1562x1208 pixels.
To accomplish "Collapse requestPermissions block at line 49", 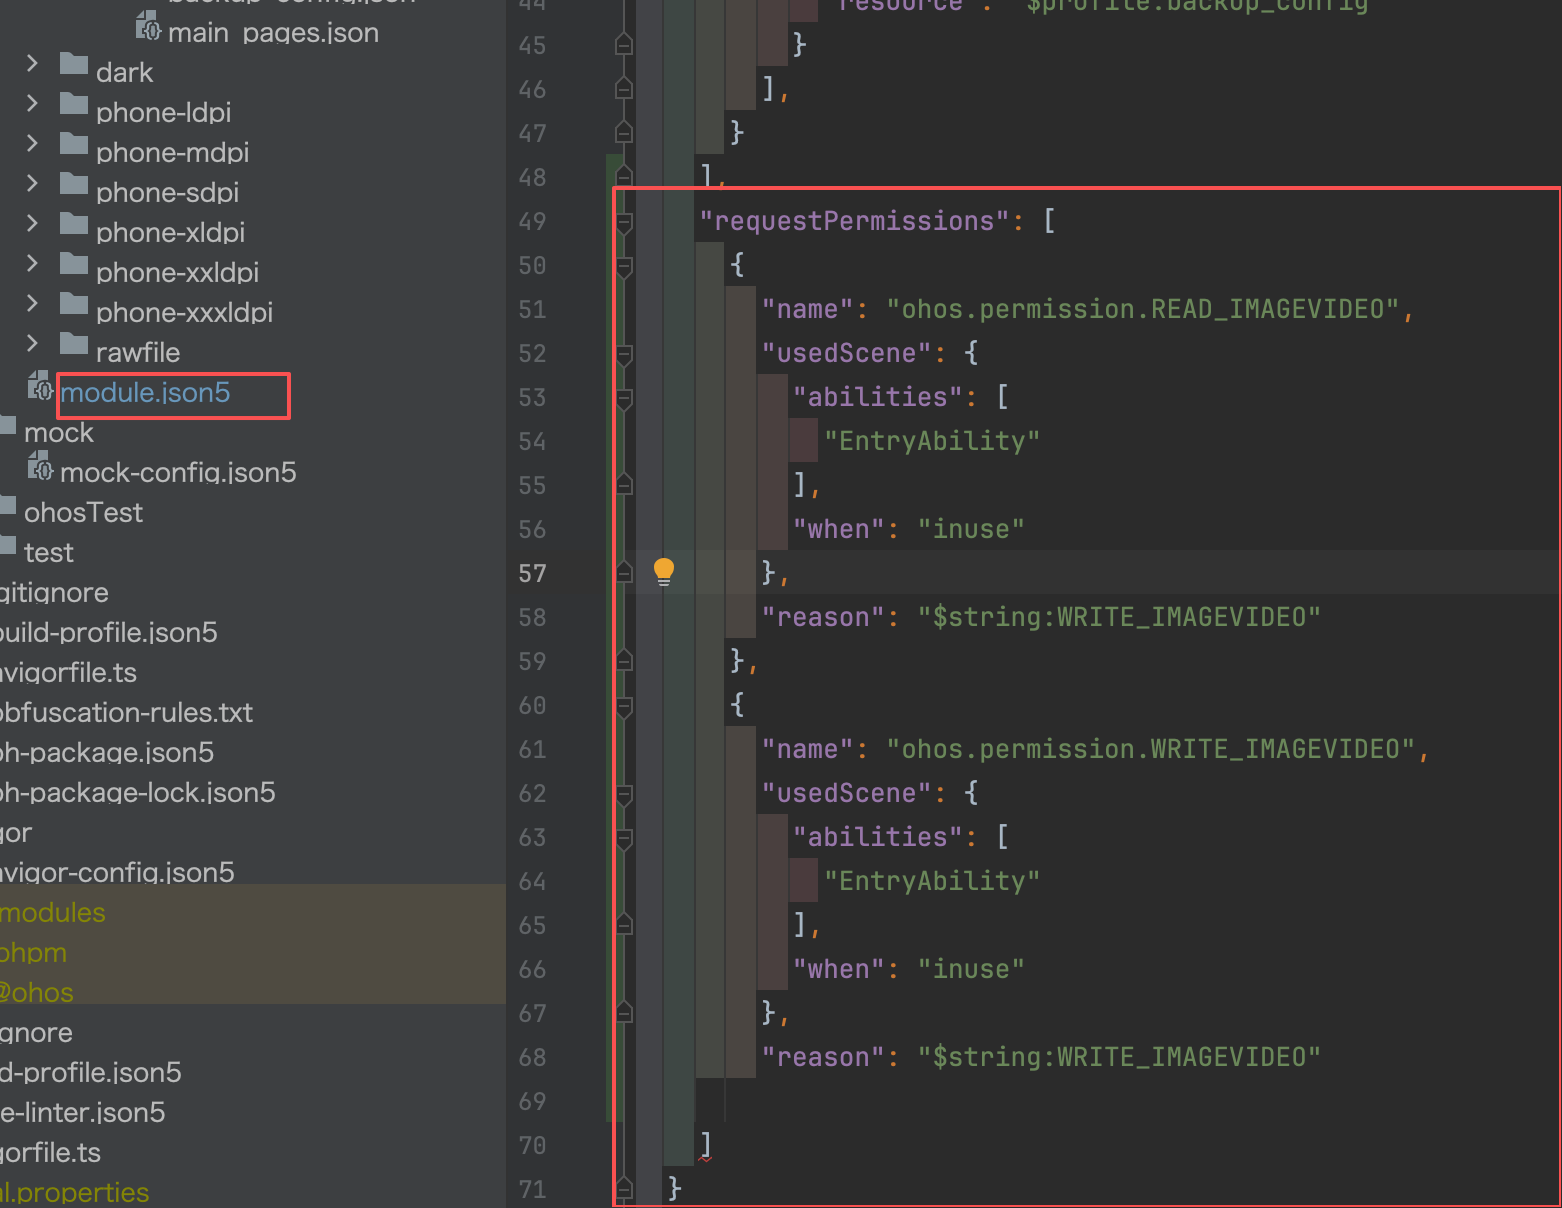I will click(x=624, y=222).
